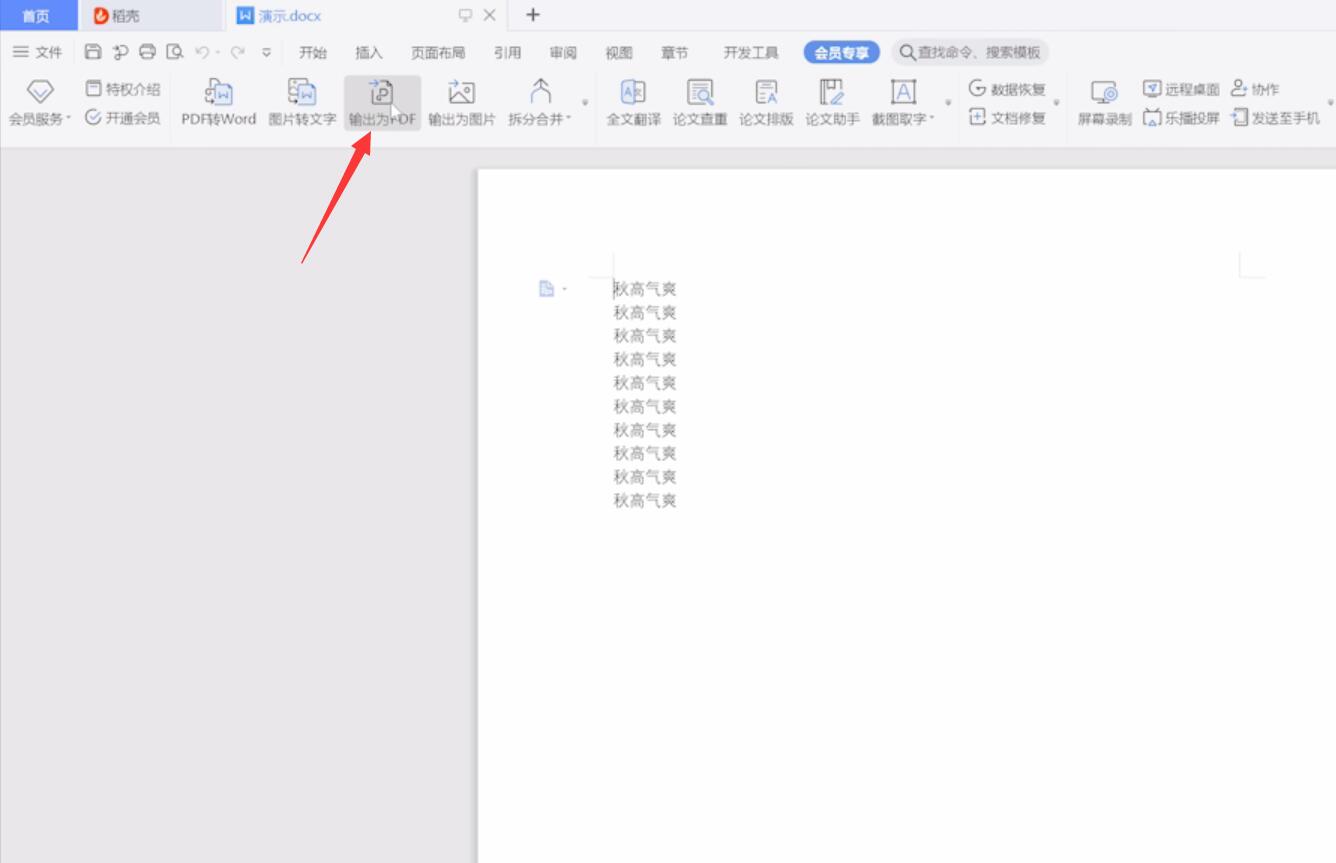Open 拆分合并 tool
This screenshot has height=863, width=1336.
pos(540,103)
